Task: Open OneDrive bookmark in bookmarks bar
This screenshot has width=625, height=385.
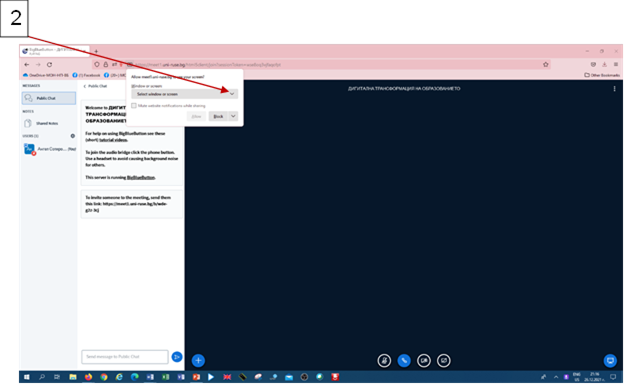Action: pos(45,75)
